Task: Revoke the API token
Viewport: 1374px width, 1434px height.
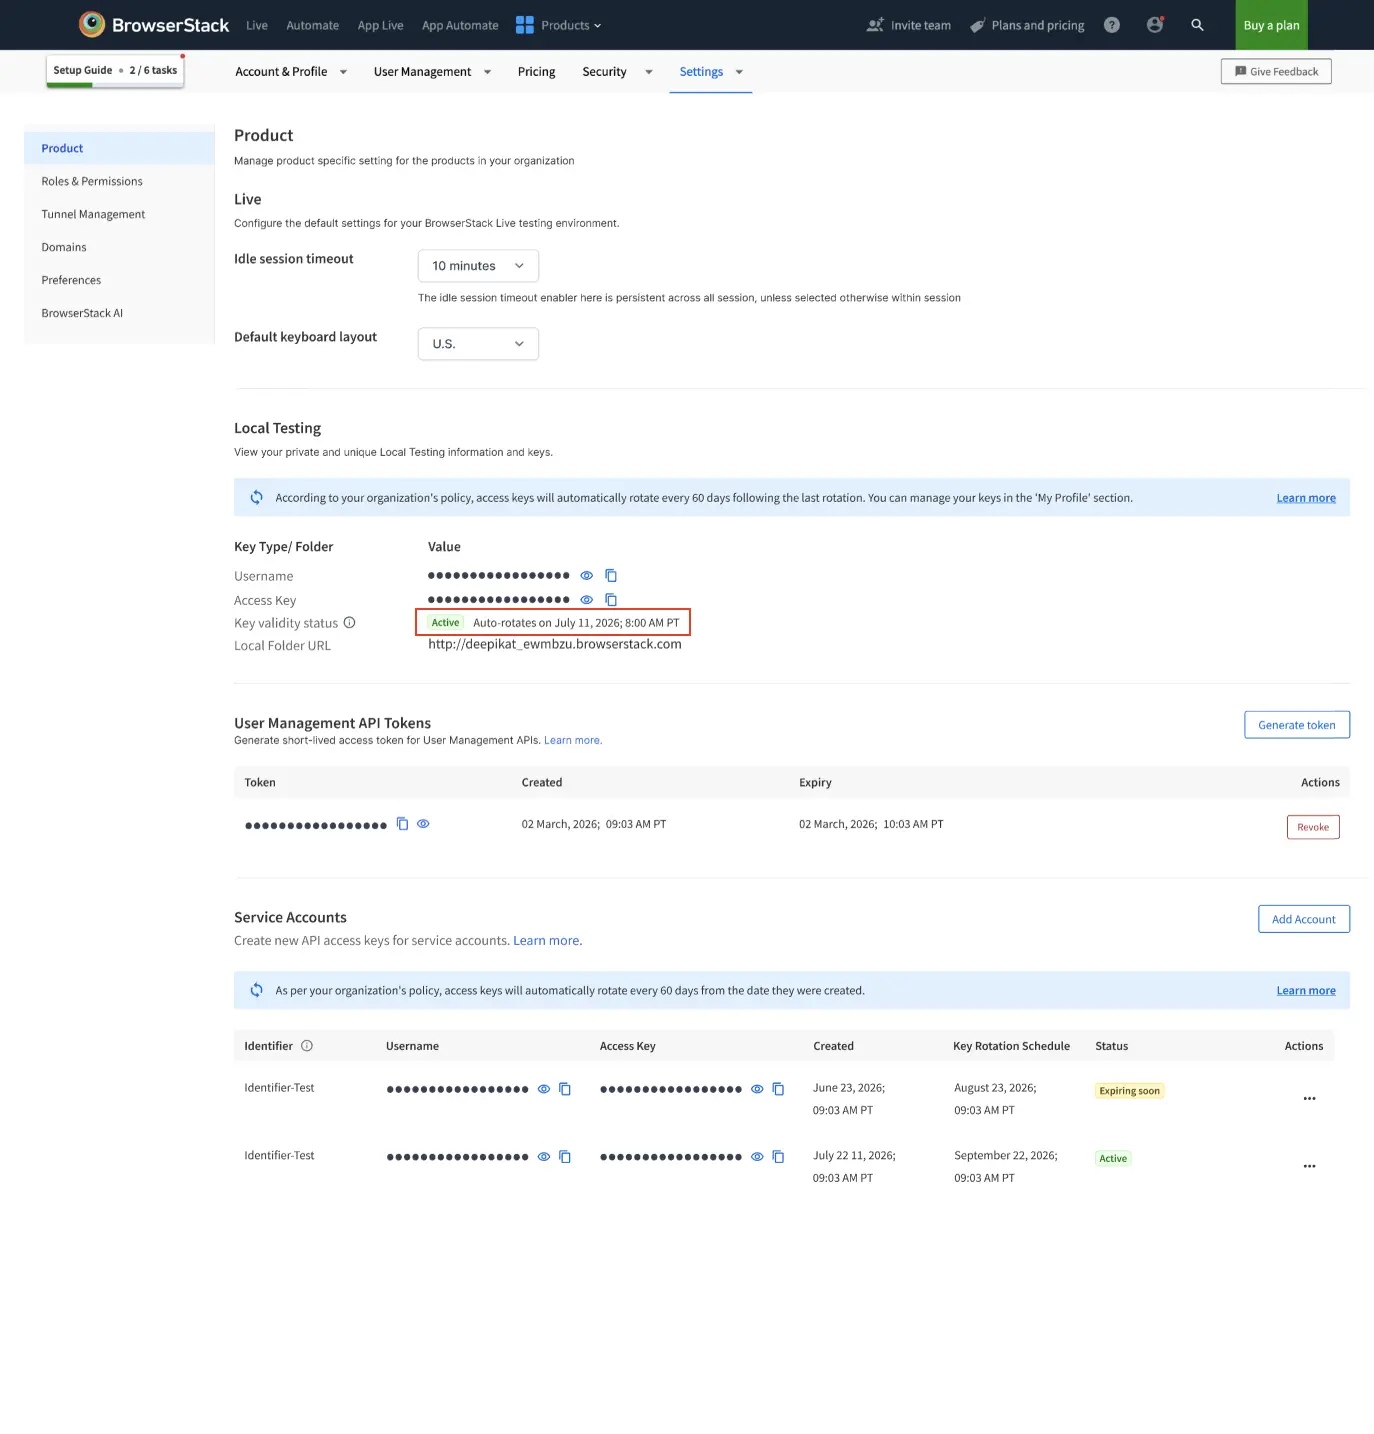Action: tap(1313, 827)
